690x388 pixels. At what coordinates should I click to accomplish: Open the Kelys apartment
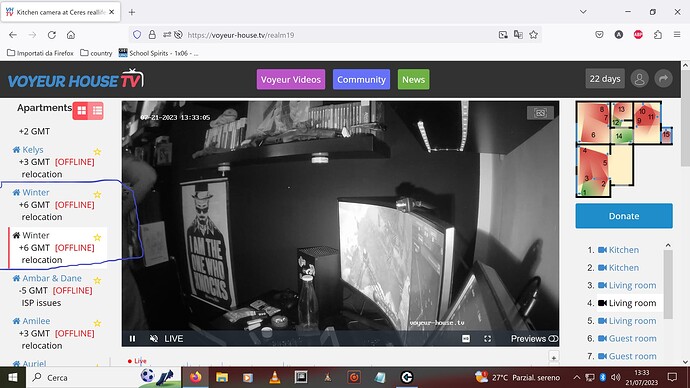(x=33, y=150)
